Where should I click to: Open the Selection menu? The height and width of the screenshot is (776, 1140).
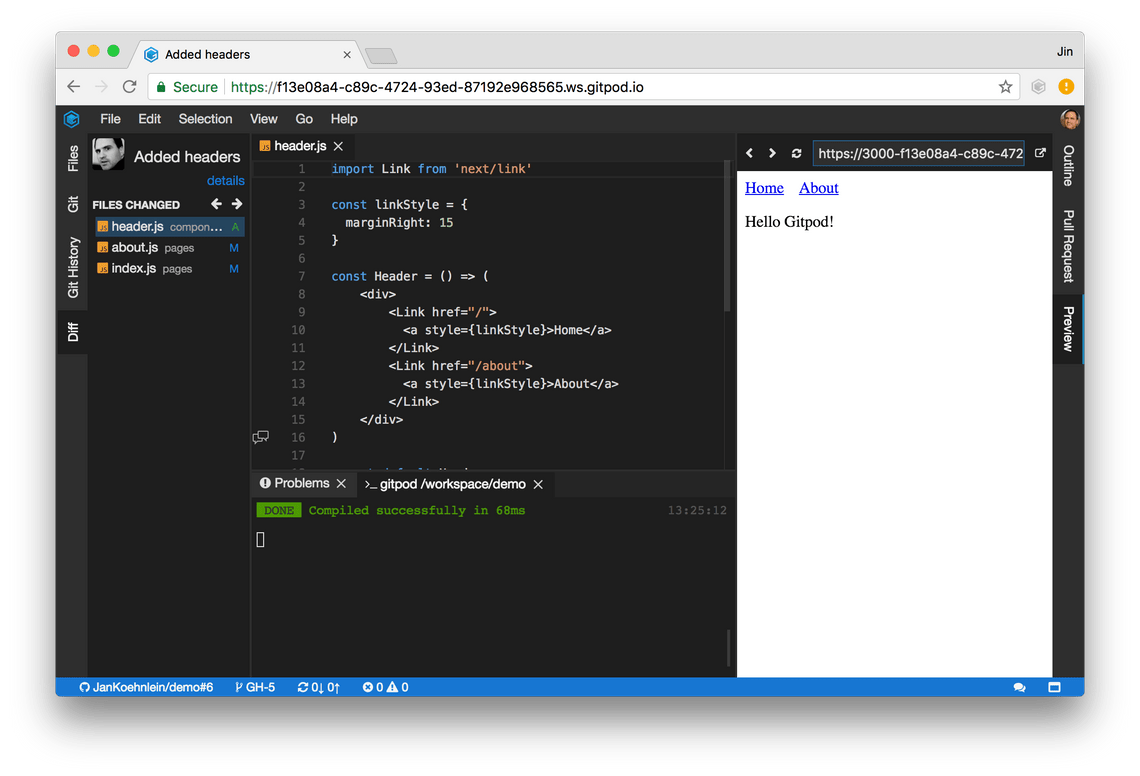point(206,119)
